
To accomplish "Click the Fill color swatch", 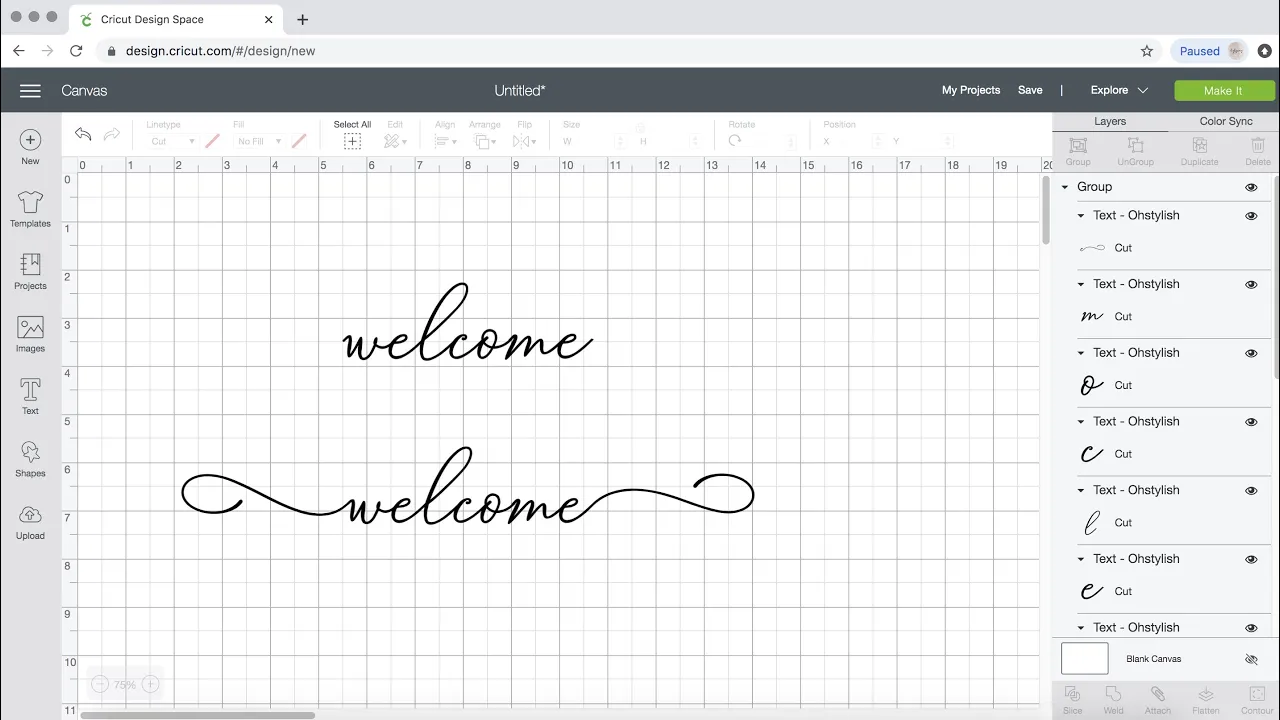I will (x=299, y=141).
